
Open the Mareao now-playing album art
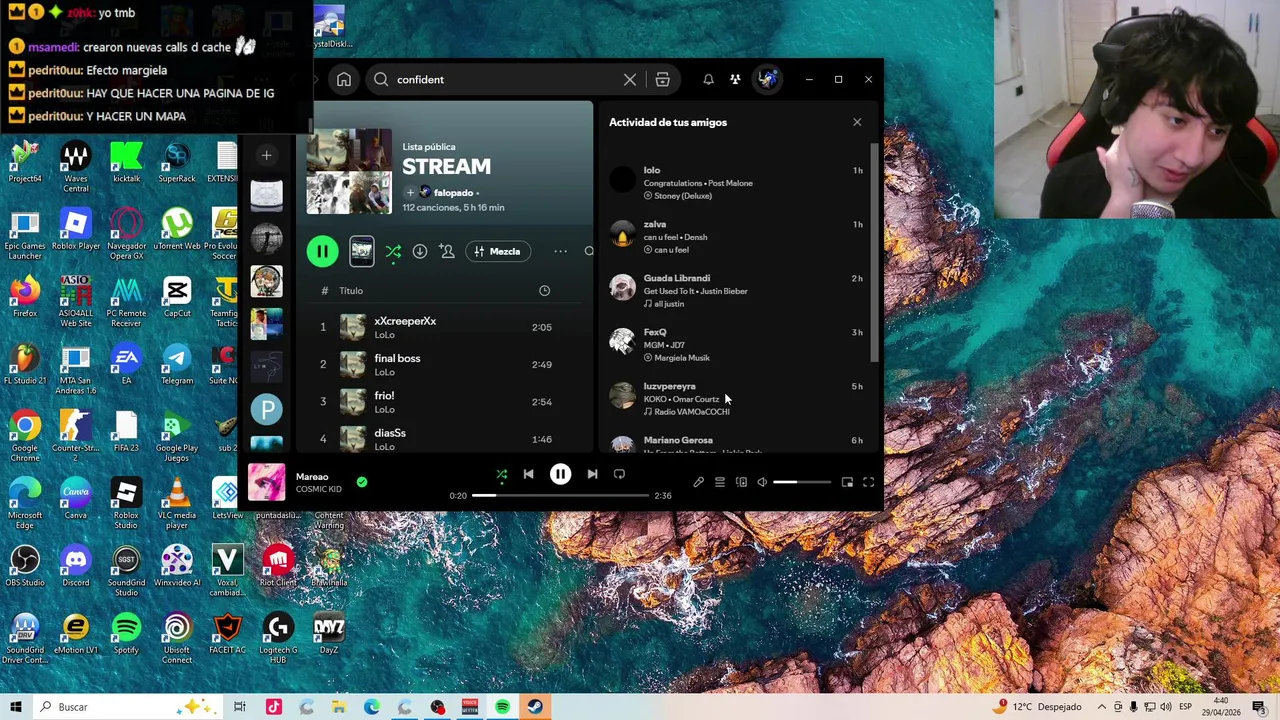pos(267,482)
